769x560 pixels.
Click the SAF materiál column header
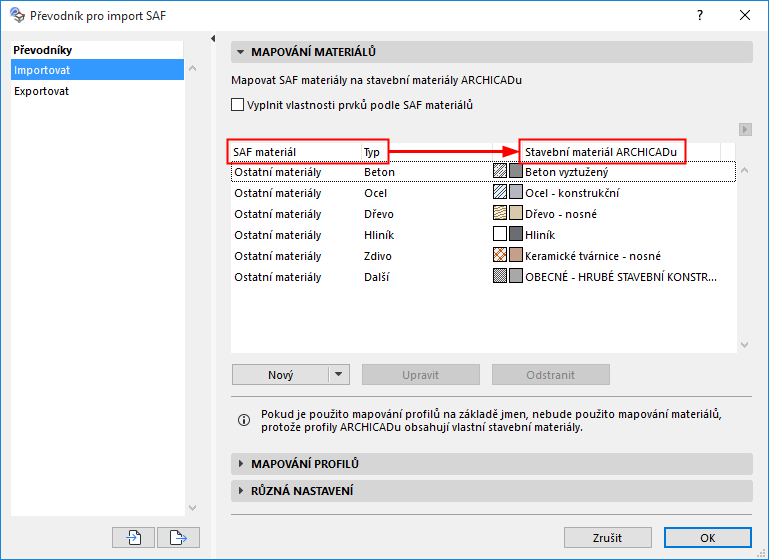tap(296, 152)
